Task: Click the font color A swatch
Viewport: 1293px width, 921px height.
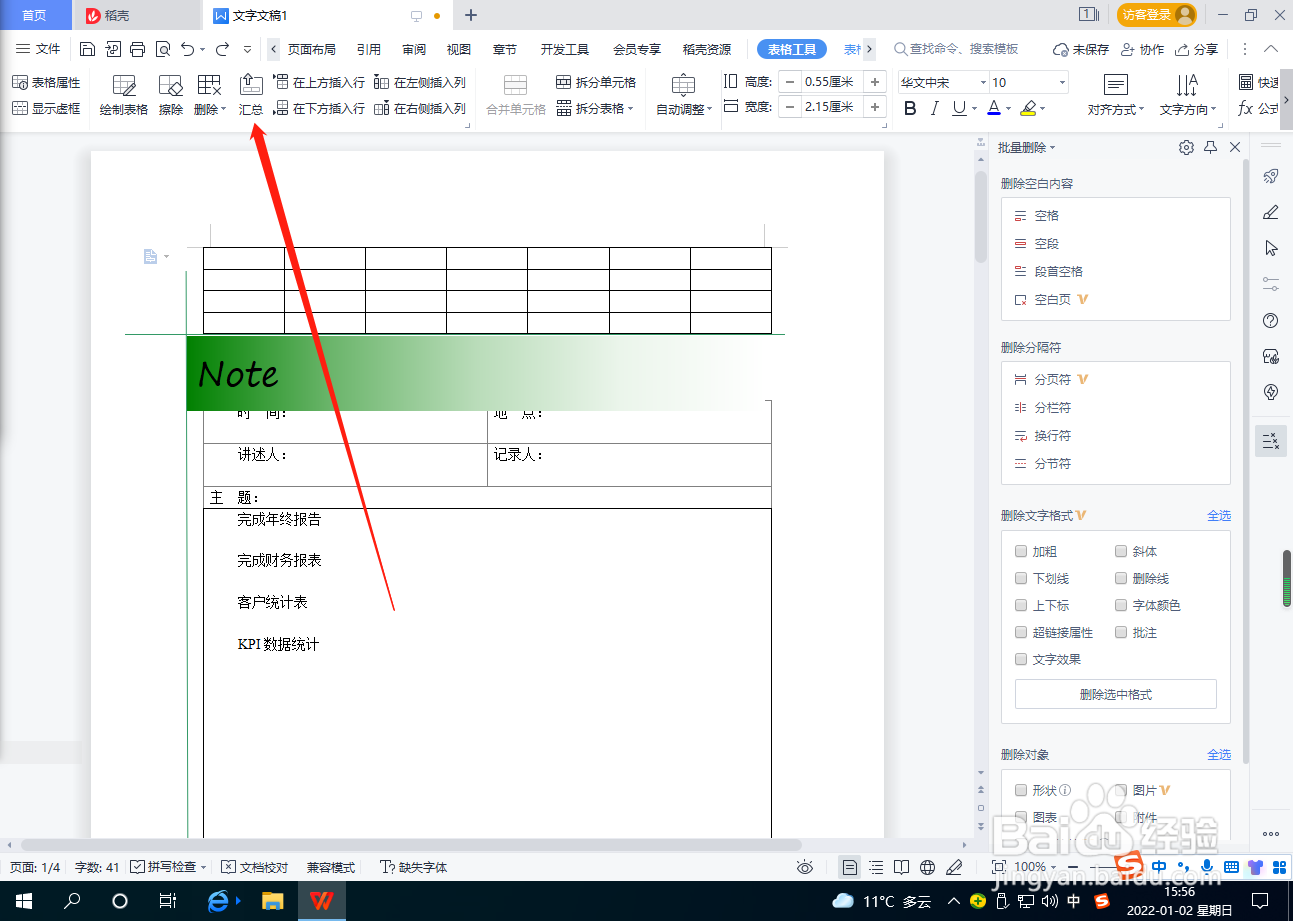Action: (x=994, y=108)
